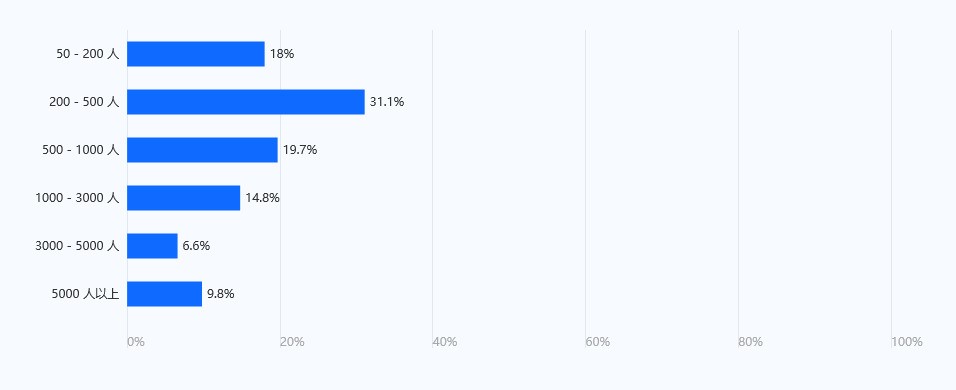This screenshot has width=956, height=390.
Task: Click the 50 - 200 人 bar
Action: [196, 54]
